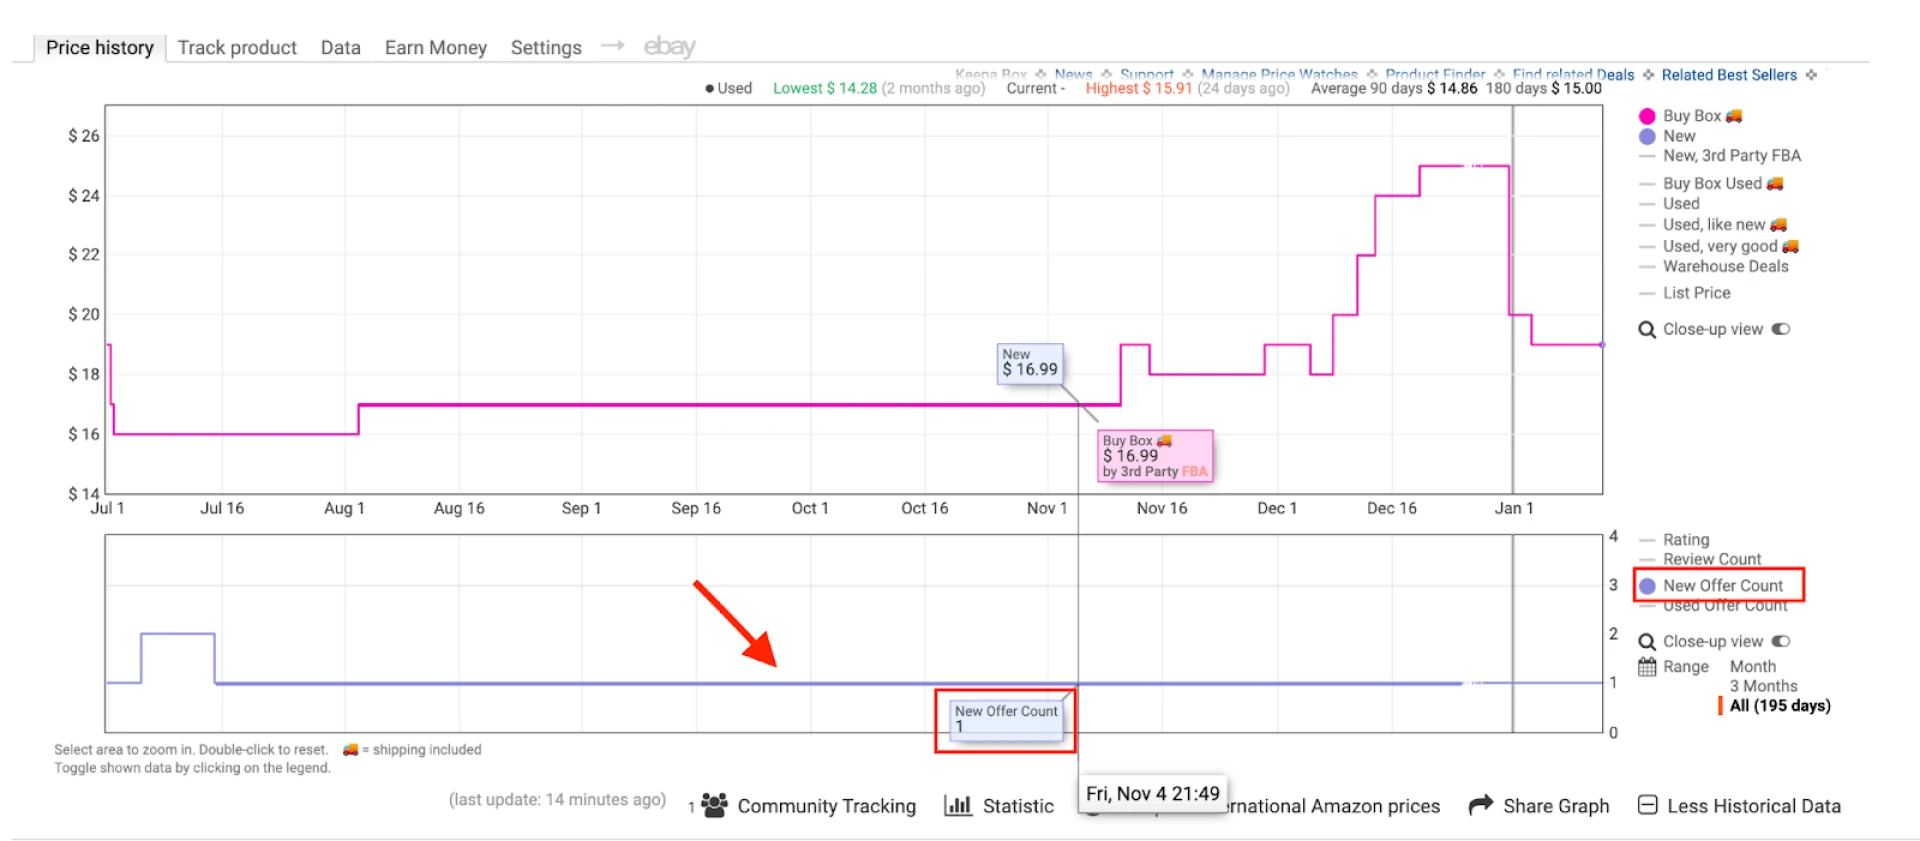Click the $ 24 y-axis label

tap(84, 196)
